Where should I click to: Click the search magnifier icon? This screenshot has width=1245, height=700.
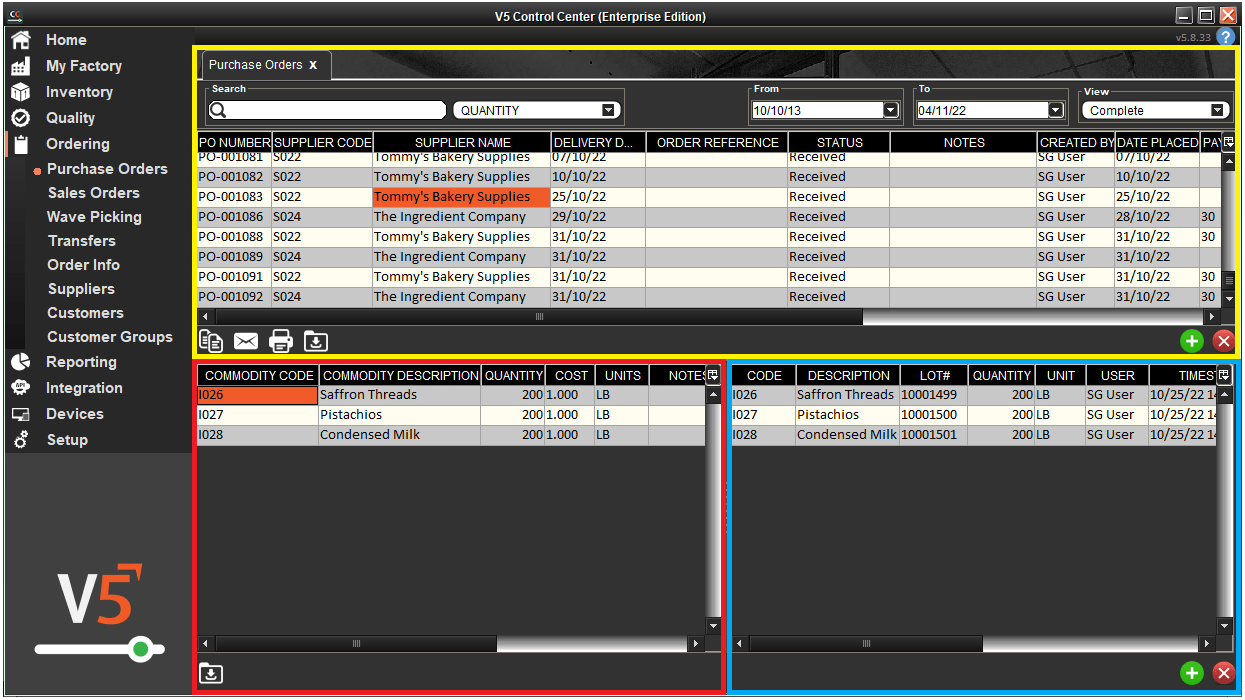point(218,110)
